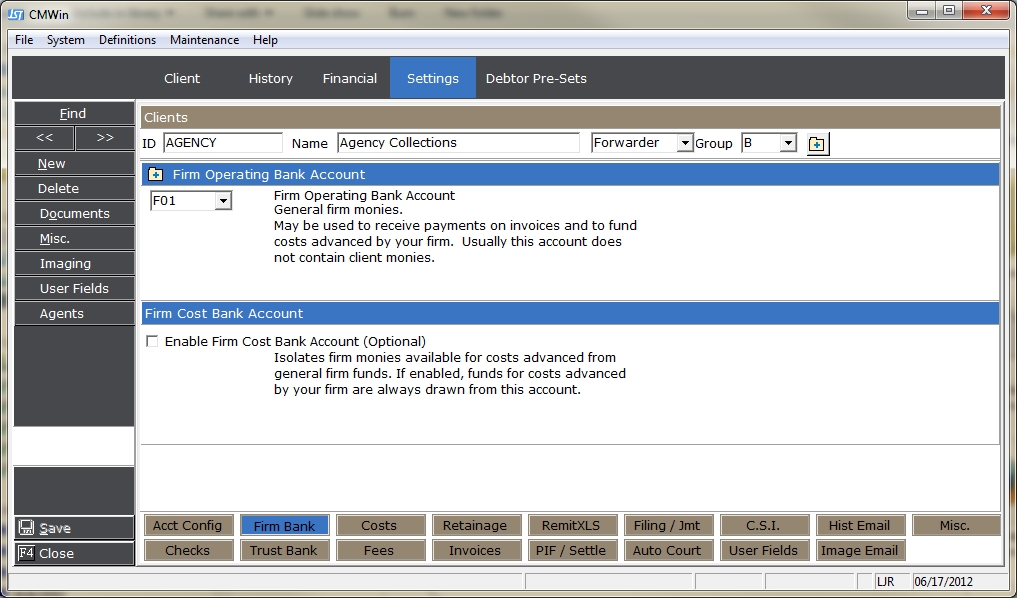Click the Save disk icon button
1017x598 pixels.
(74, 528)
